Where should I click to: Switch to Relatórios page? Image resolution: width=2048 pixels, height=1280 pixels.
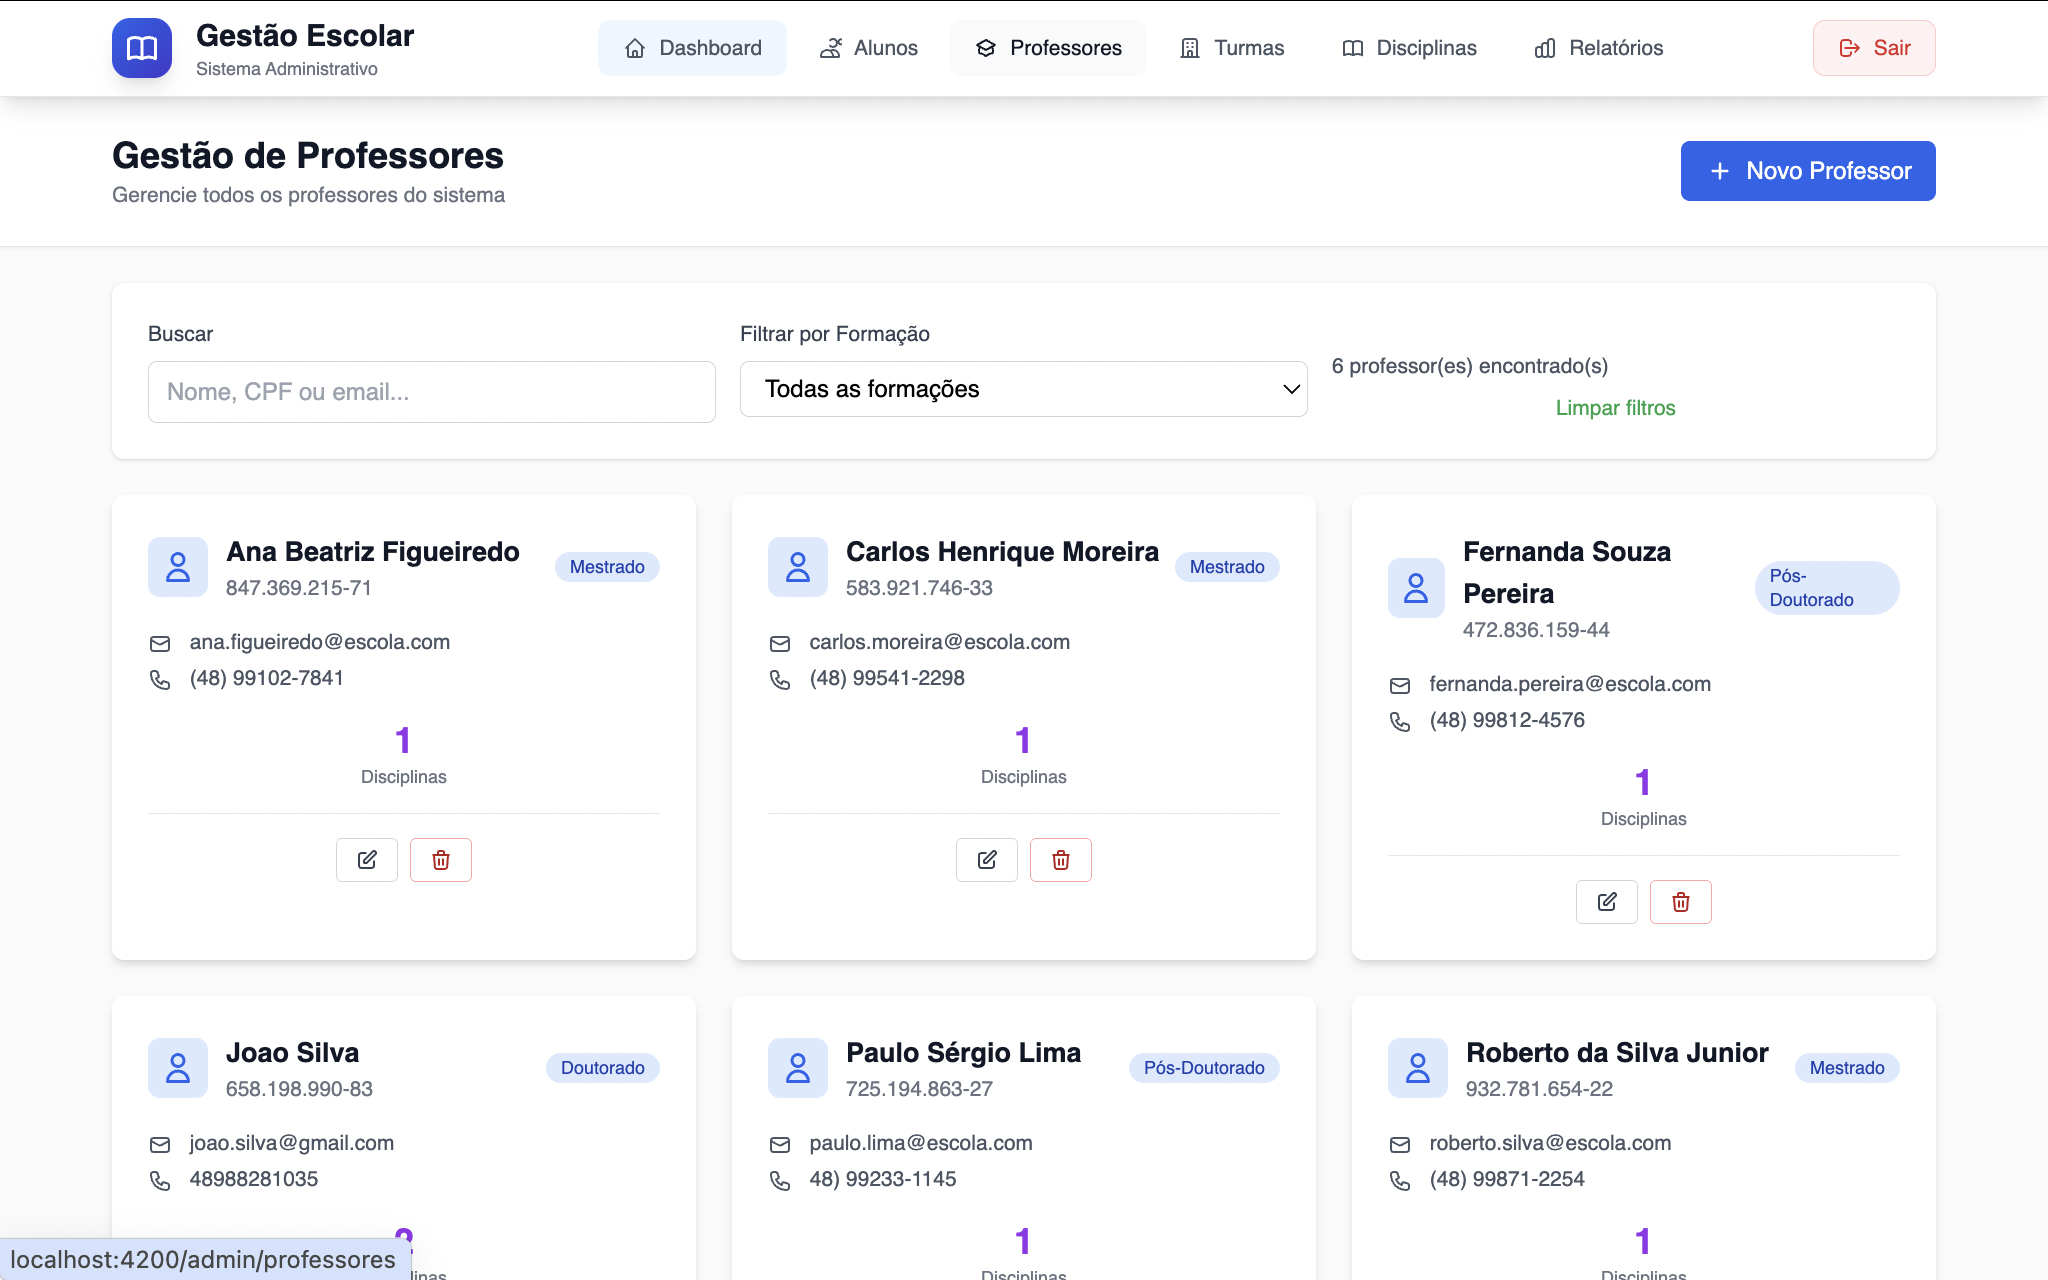tap(1598, 48)
